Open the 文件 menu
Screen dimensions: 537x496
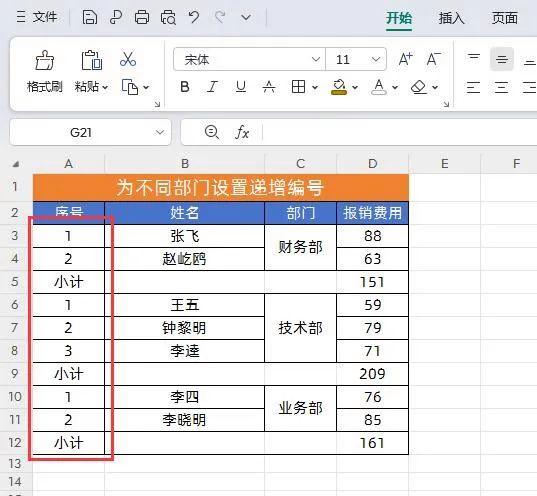click(37, 17)
